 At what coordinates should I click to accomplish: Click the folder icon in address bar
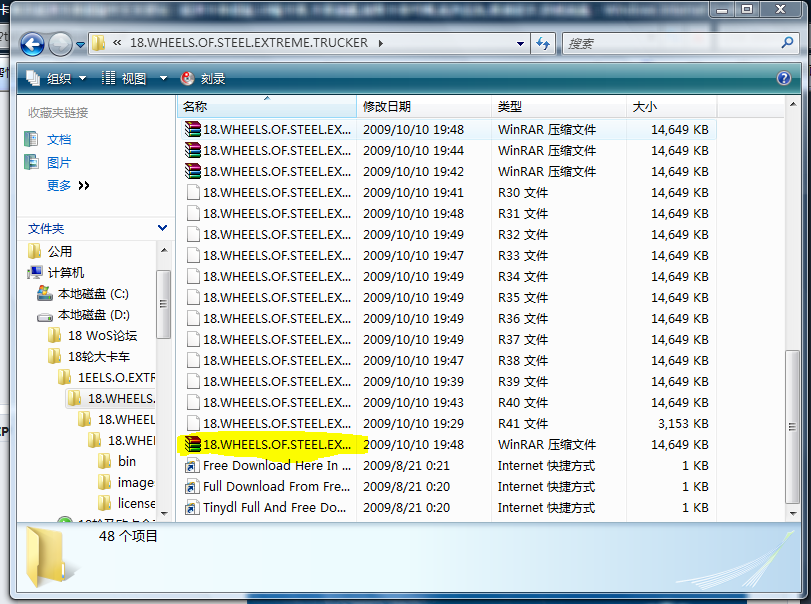coord(98,43)
